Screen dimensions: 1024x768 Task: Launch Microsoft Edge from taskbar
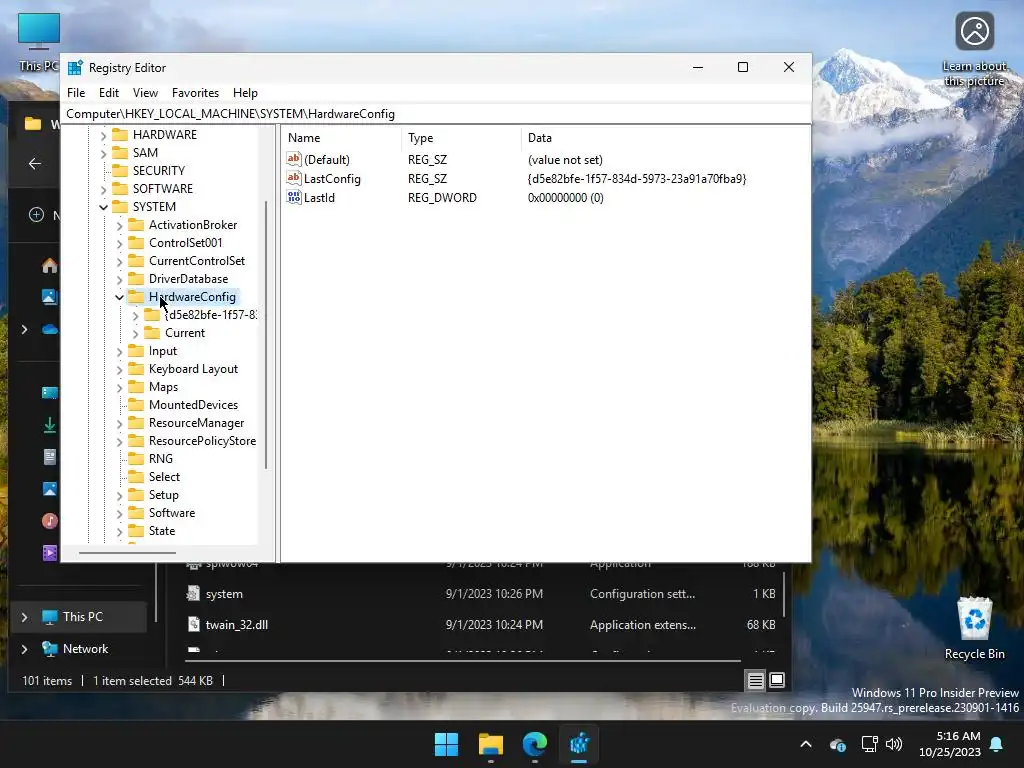point(535,744)
